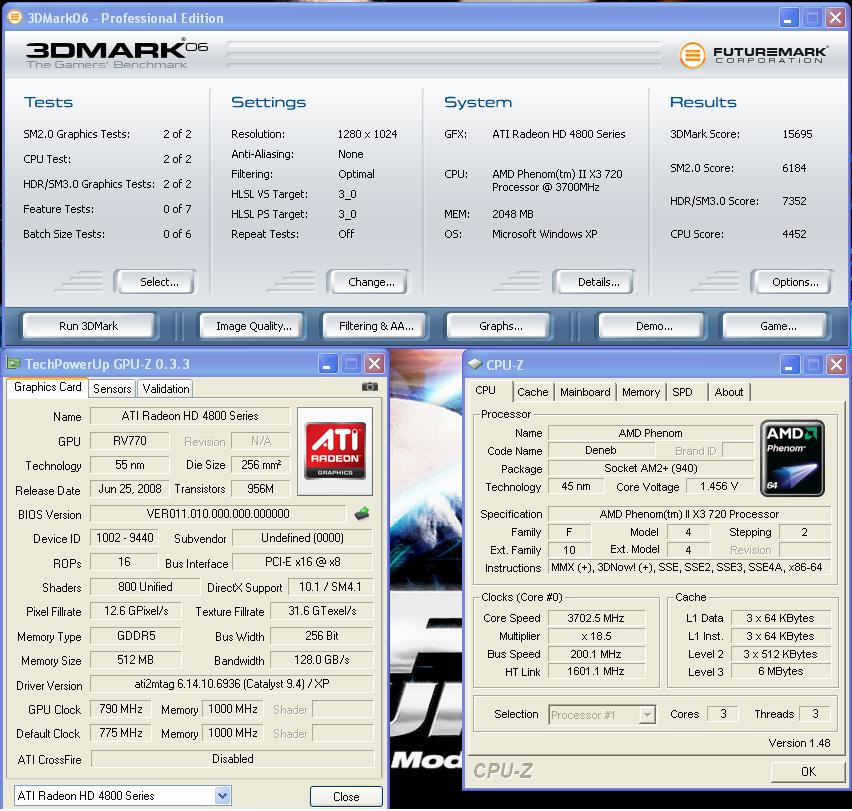This screenshot has width=852, height=811.
Task: Select the Graphics Card tab in GPU-Z
Action: coord(48,387)
